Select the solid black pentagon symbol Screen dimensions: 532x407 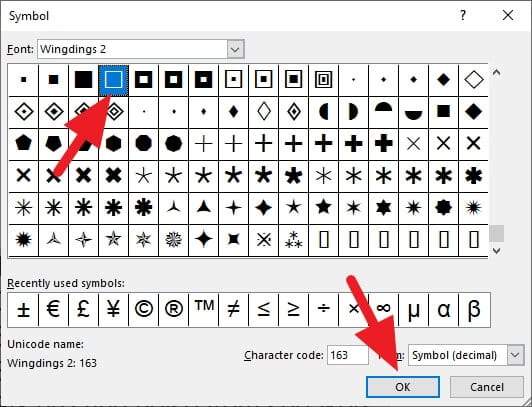tap(23, 144)
